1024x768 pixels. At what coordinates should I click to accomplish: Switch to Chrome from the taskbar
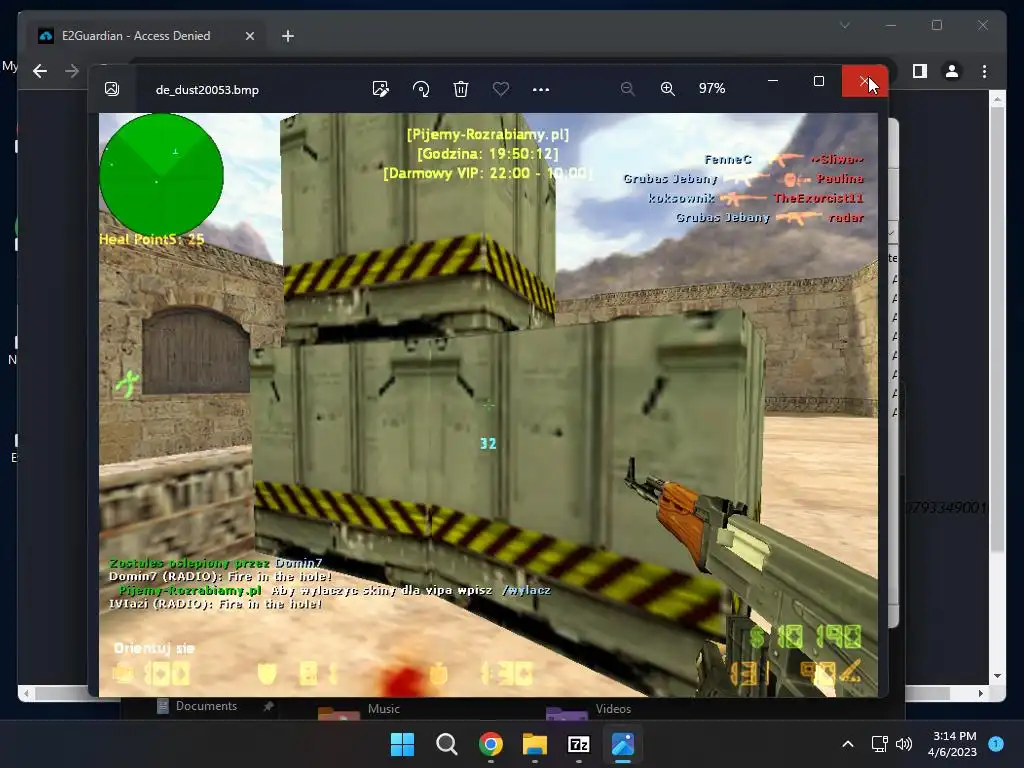[490, 744]
